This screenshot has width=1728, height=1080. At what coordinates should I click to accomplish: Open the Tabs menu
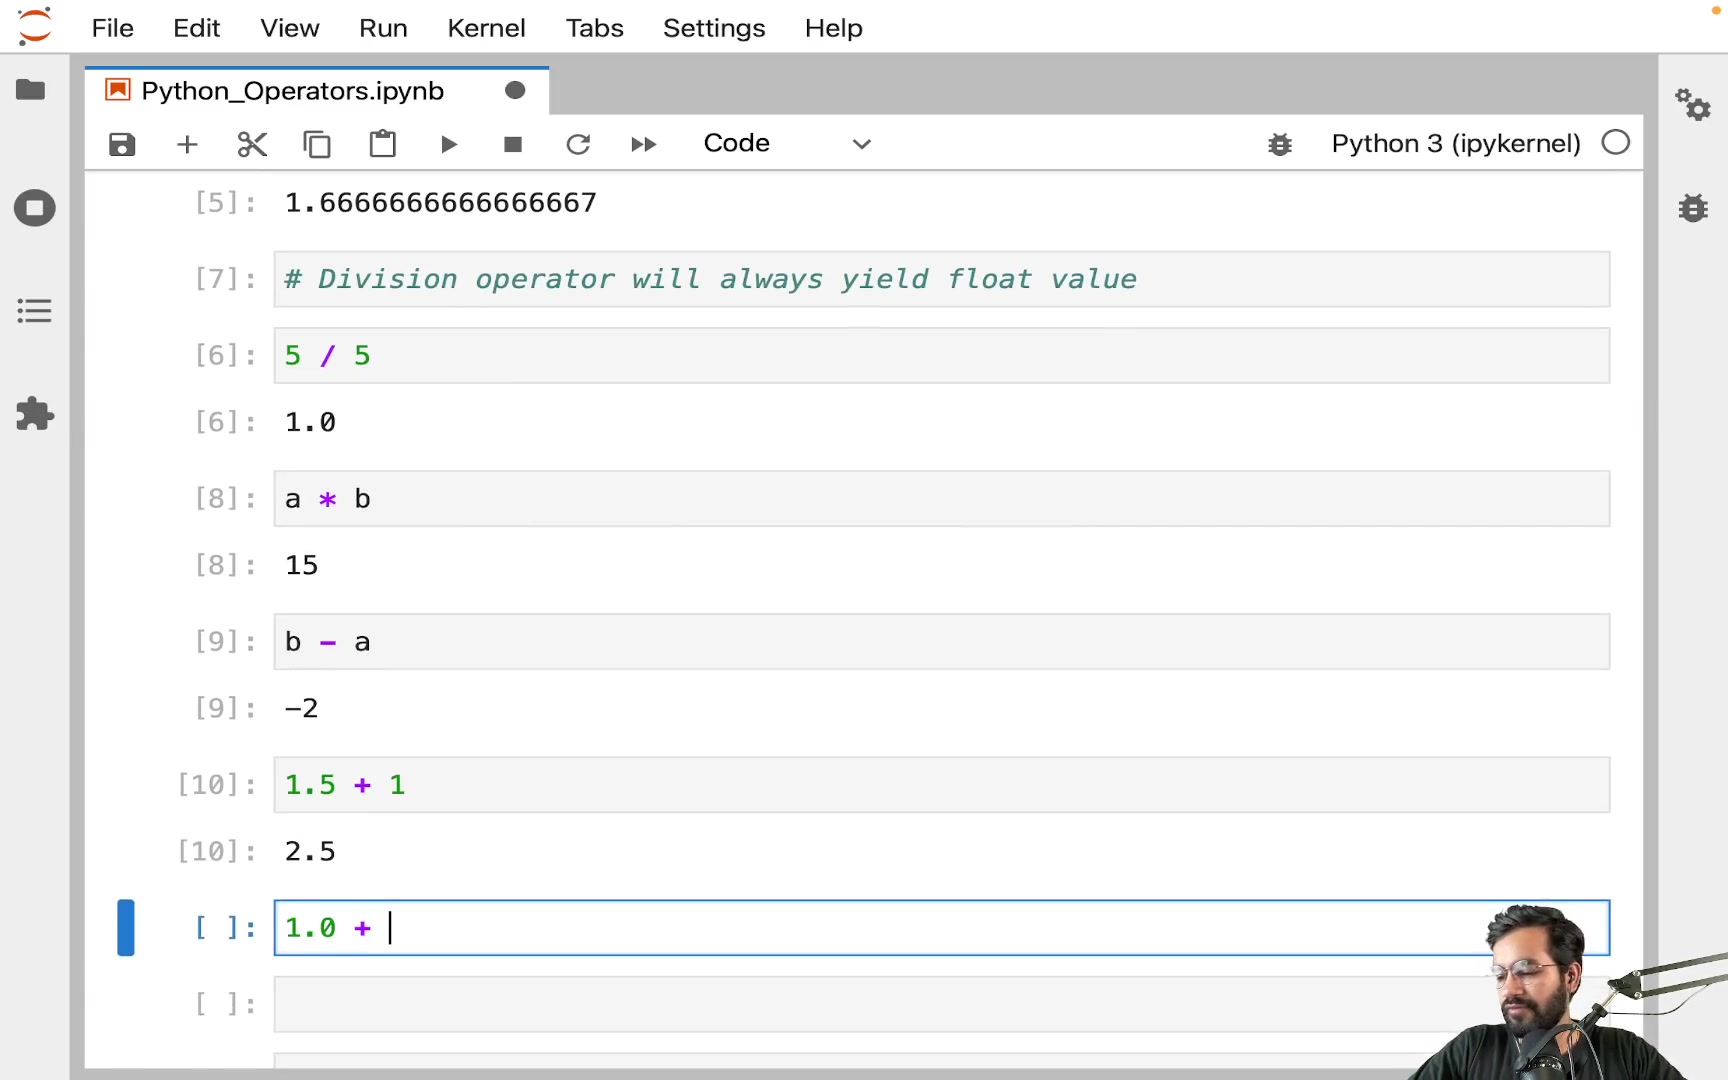(x=594, y=28)
